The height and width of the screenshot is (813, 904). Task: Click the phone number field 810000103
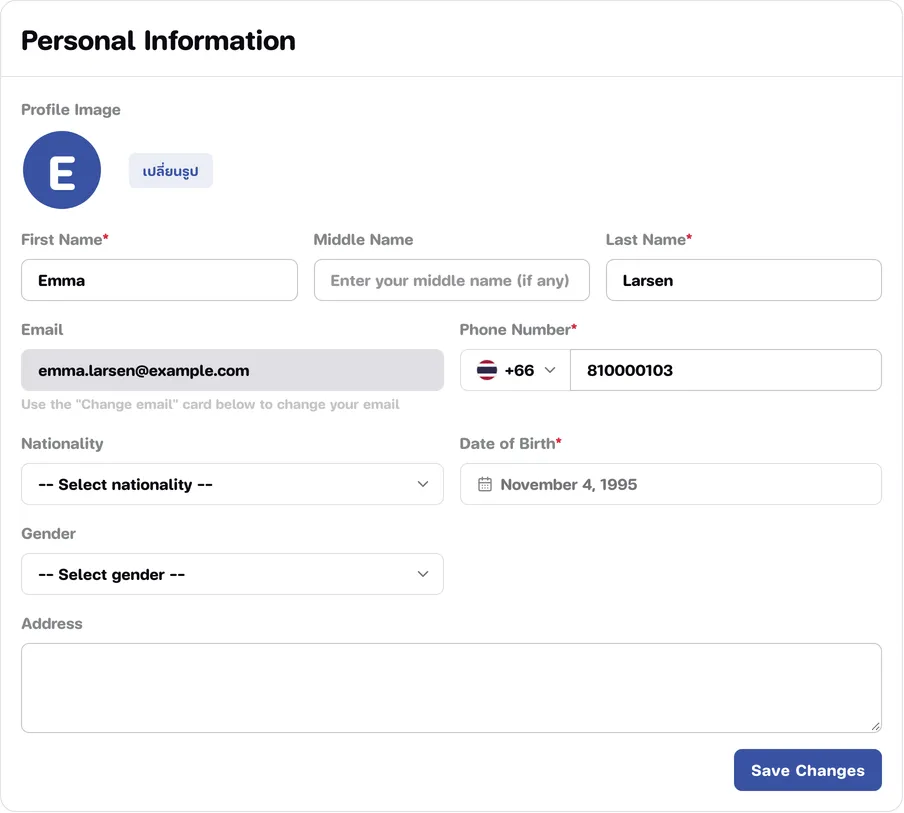[726, 370]
